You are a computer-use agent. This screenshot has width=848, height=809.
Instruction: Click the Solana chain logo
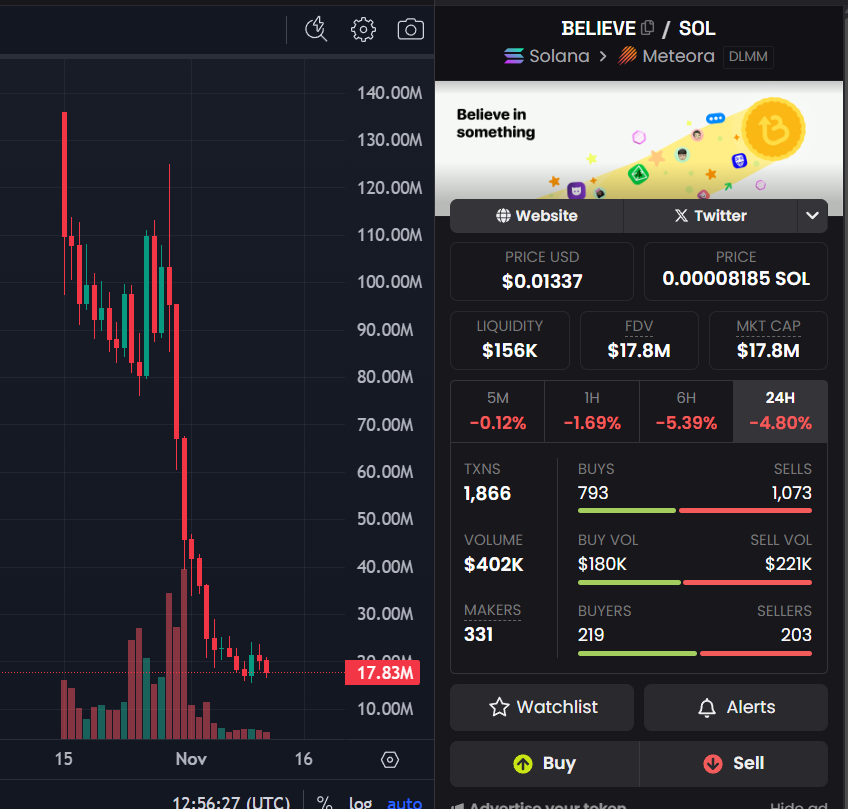514,56
